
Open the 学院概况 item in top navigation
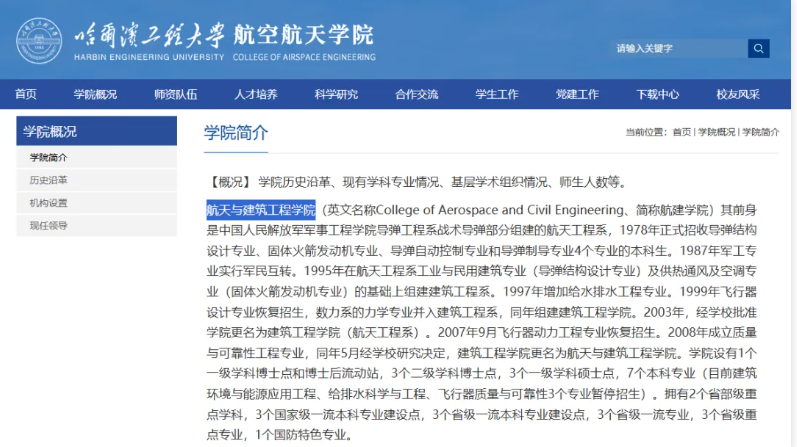95,94
